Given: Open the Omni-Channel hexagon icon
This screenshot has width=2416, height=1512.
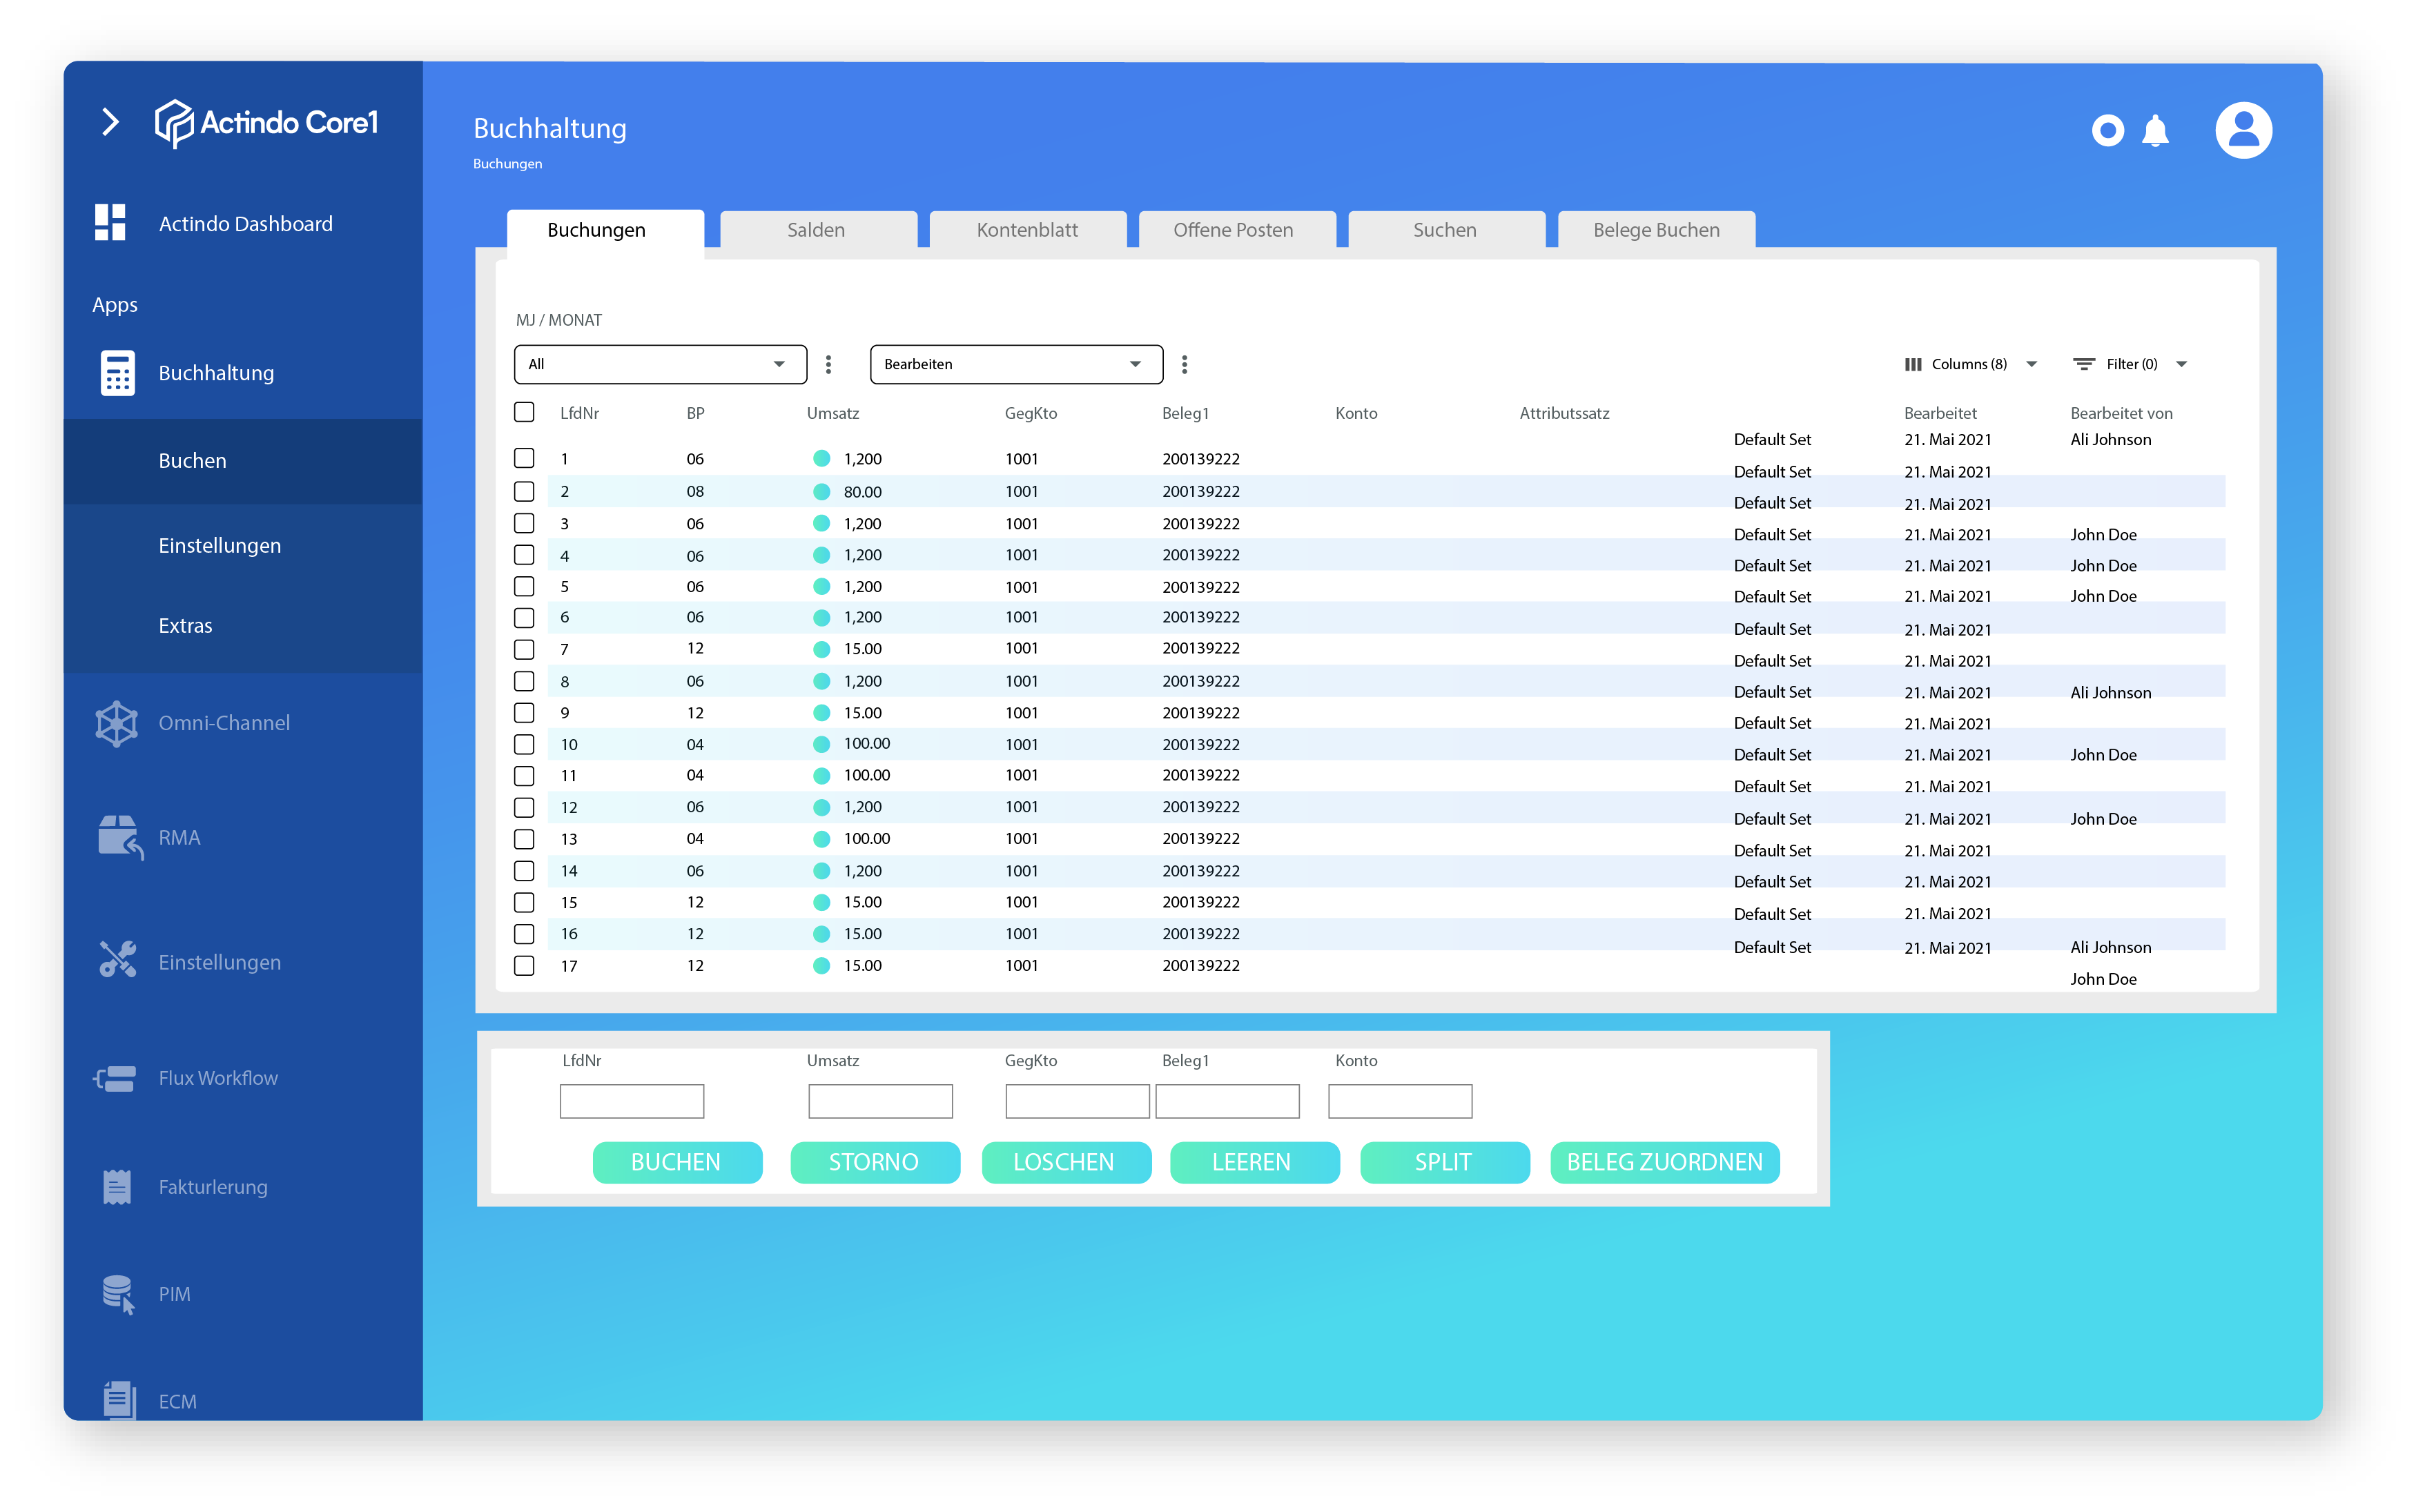Looking at the screenshot, I should click(x=116, y=723).
